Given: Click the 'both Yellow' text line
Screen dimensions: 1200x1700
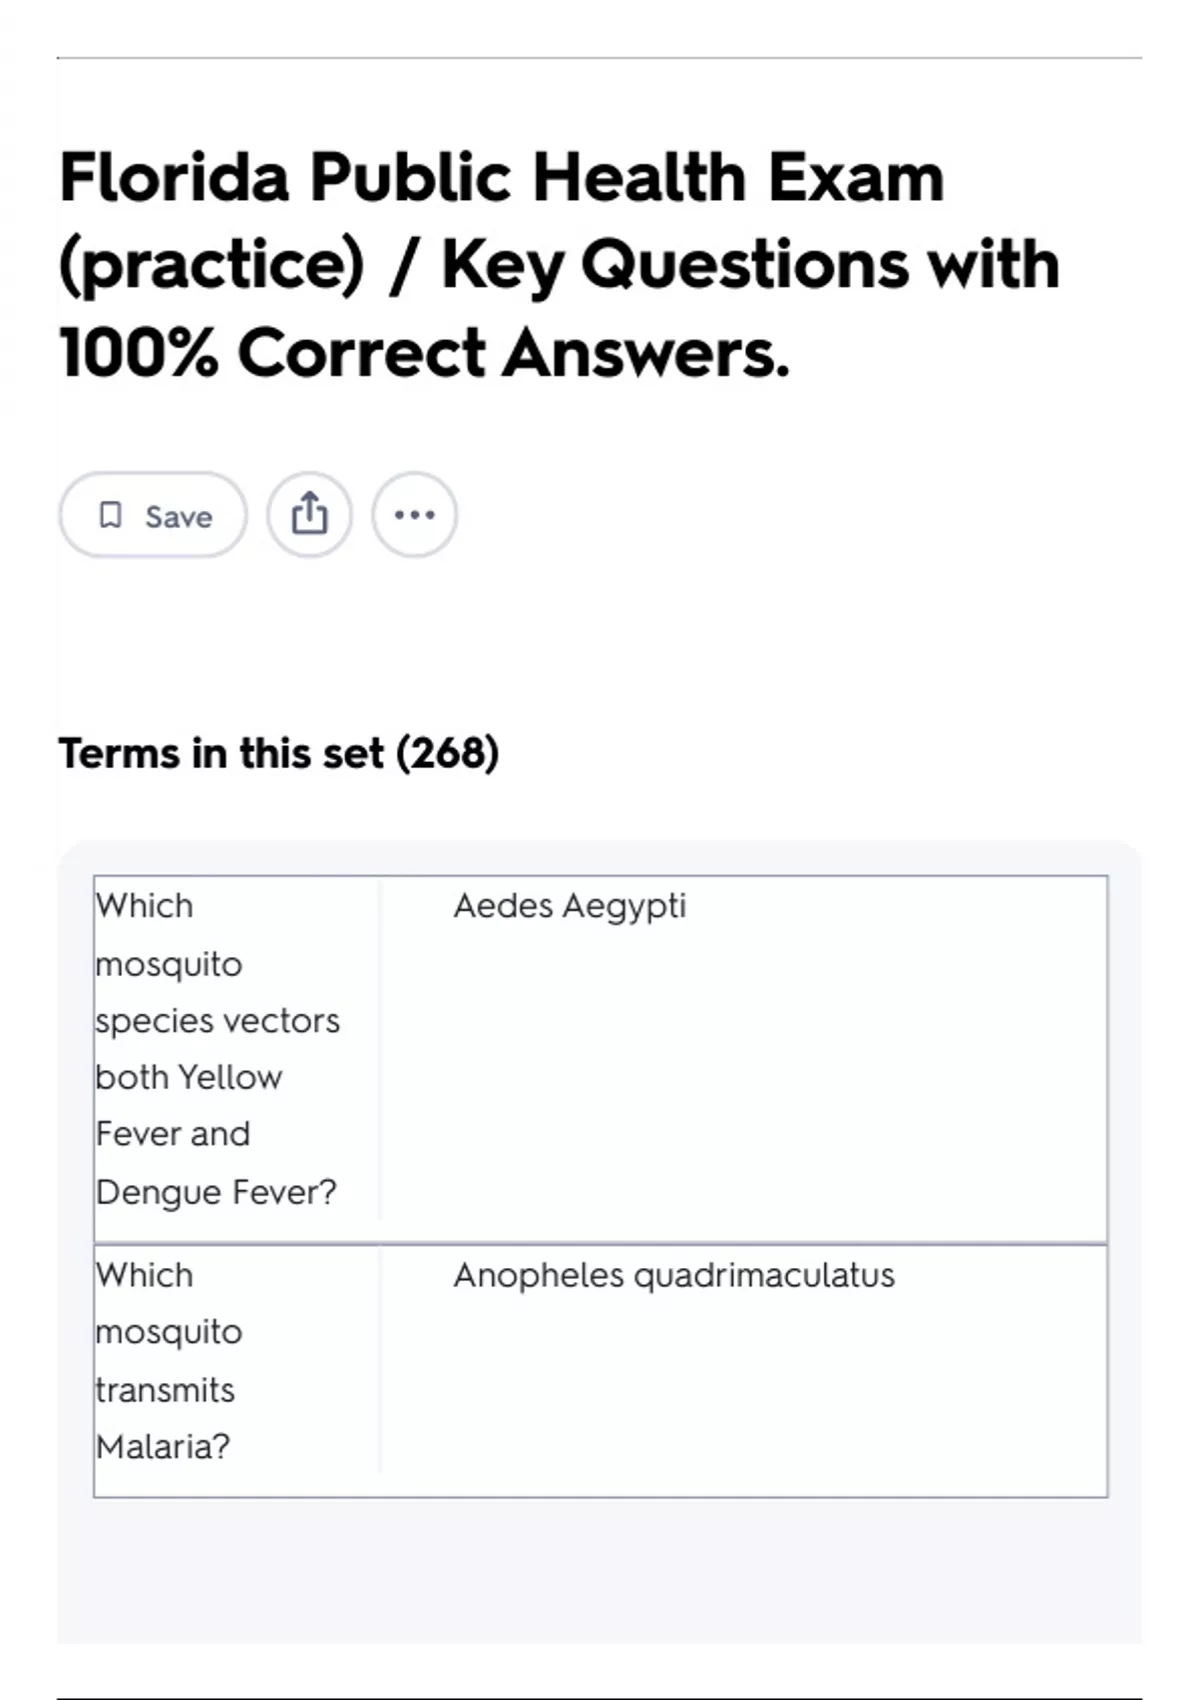Looking at the screenshot, I should [x=189, y=1078].
